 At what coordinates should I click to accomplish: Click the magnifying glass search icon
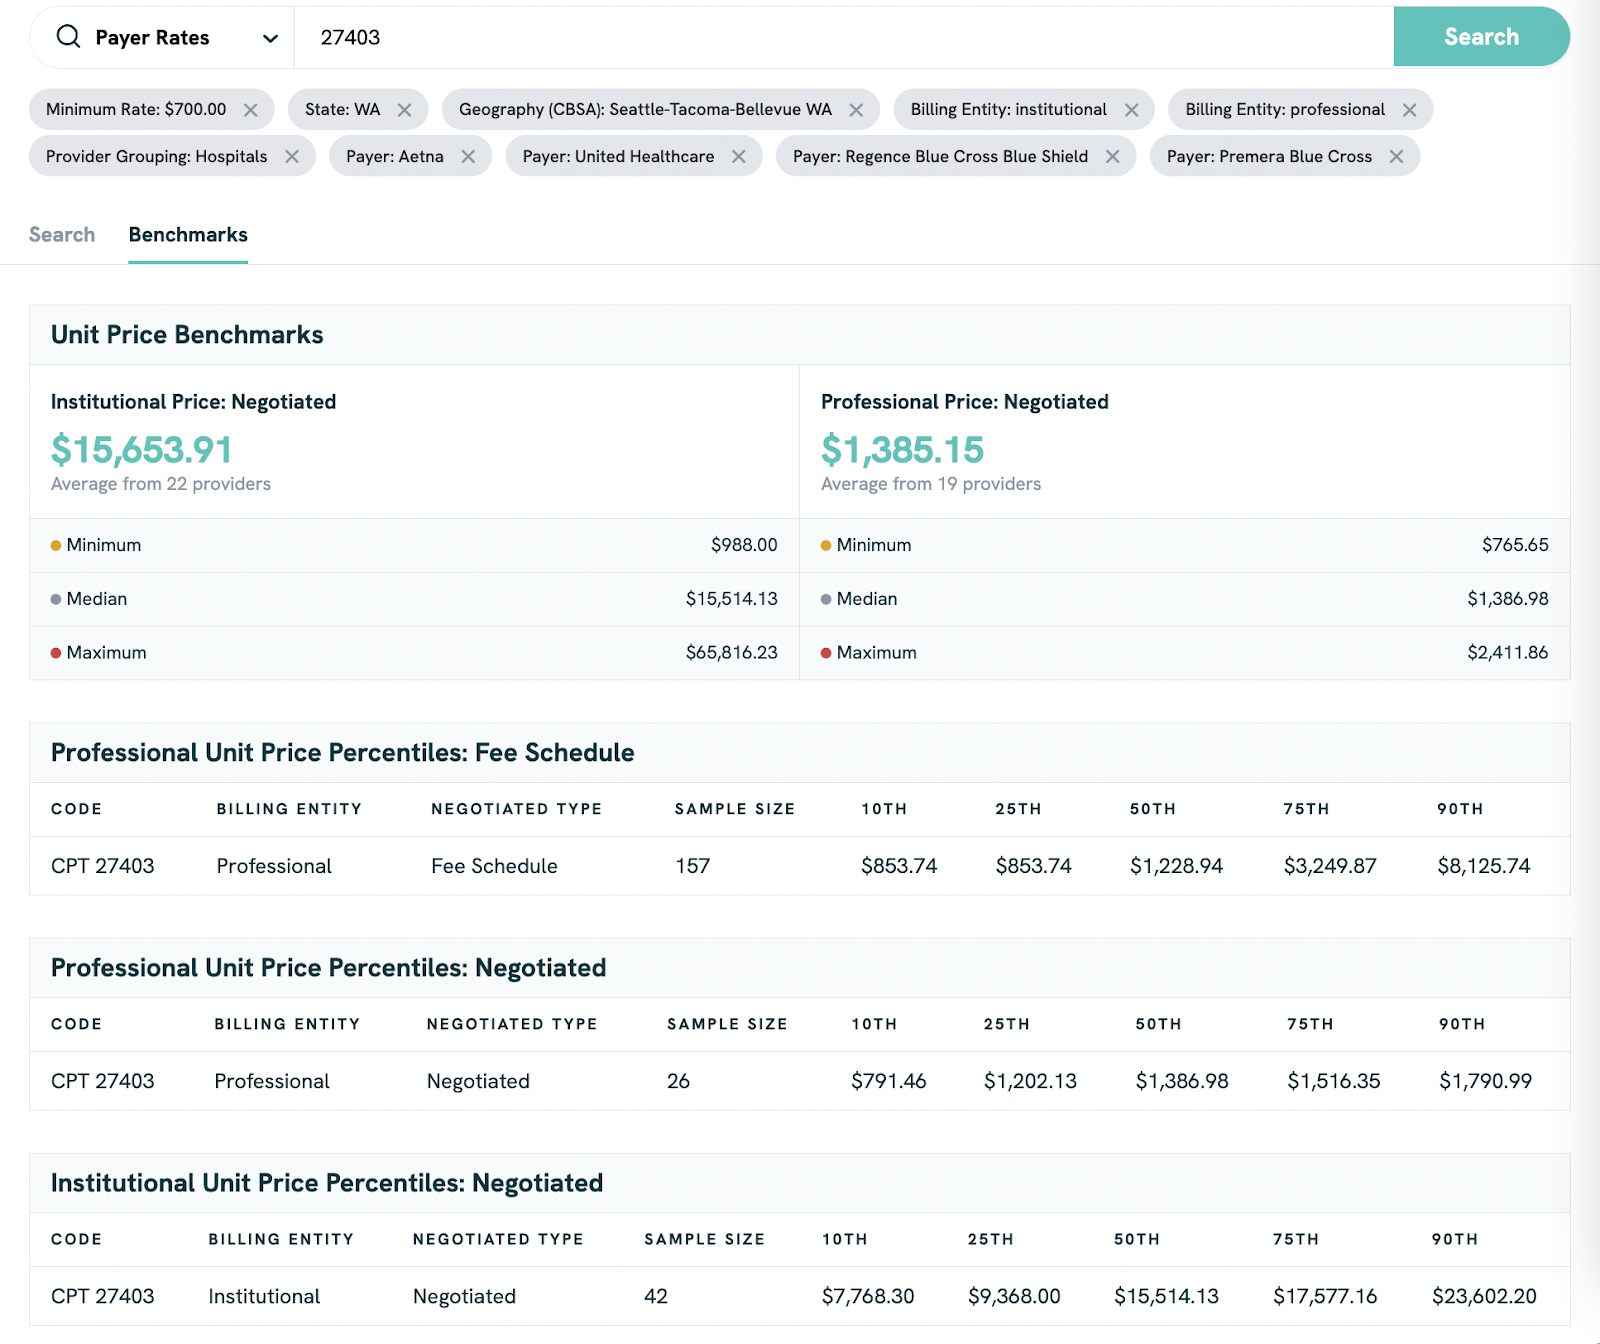(68, 37)
